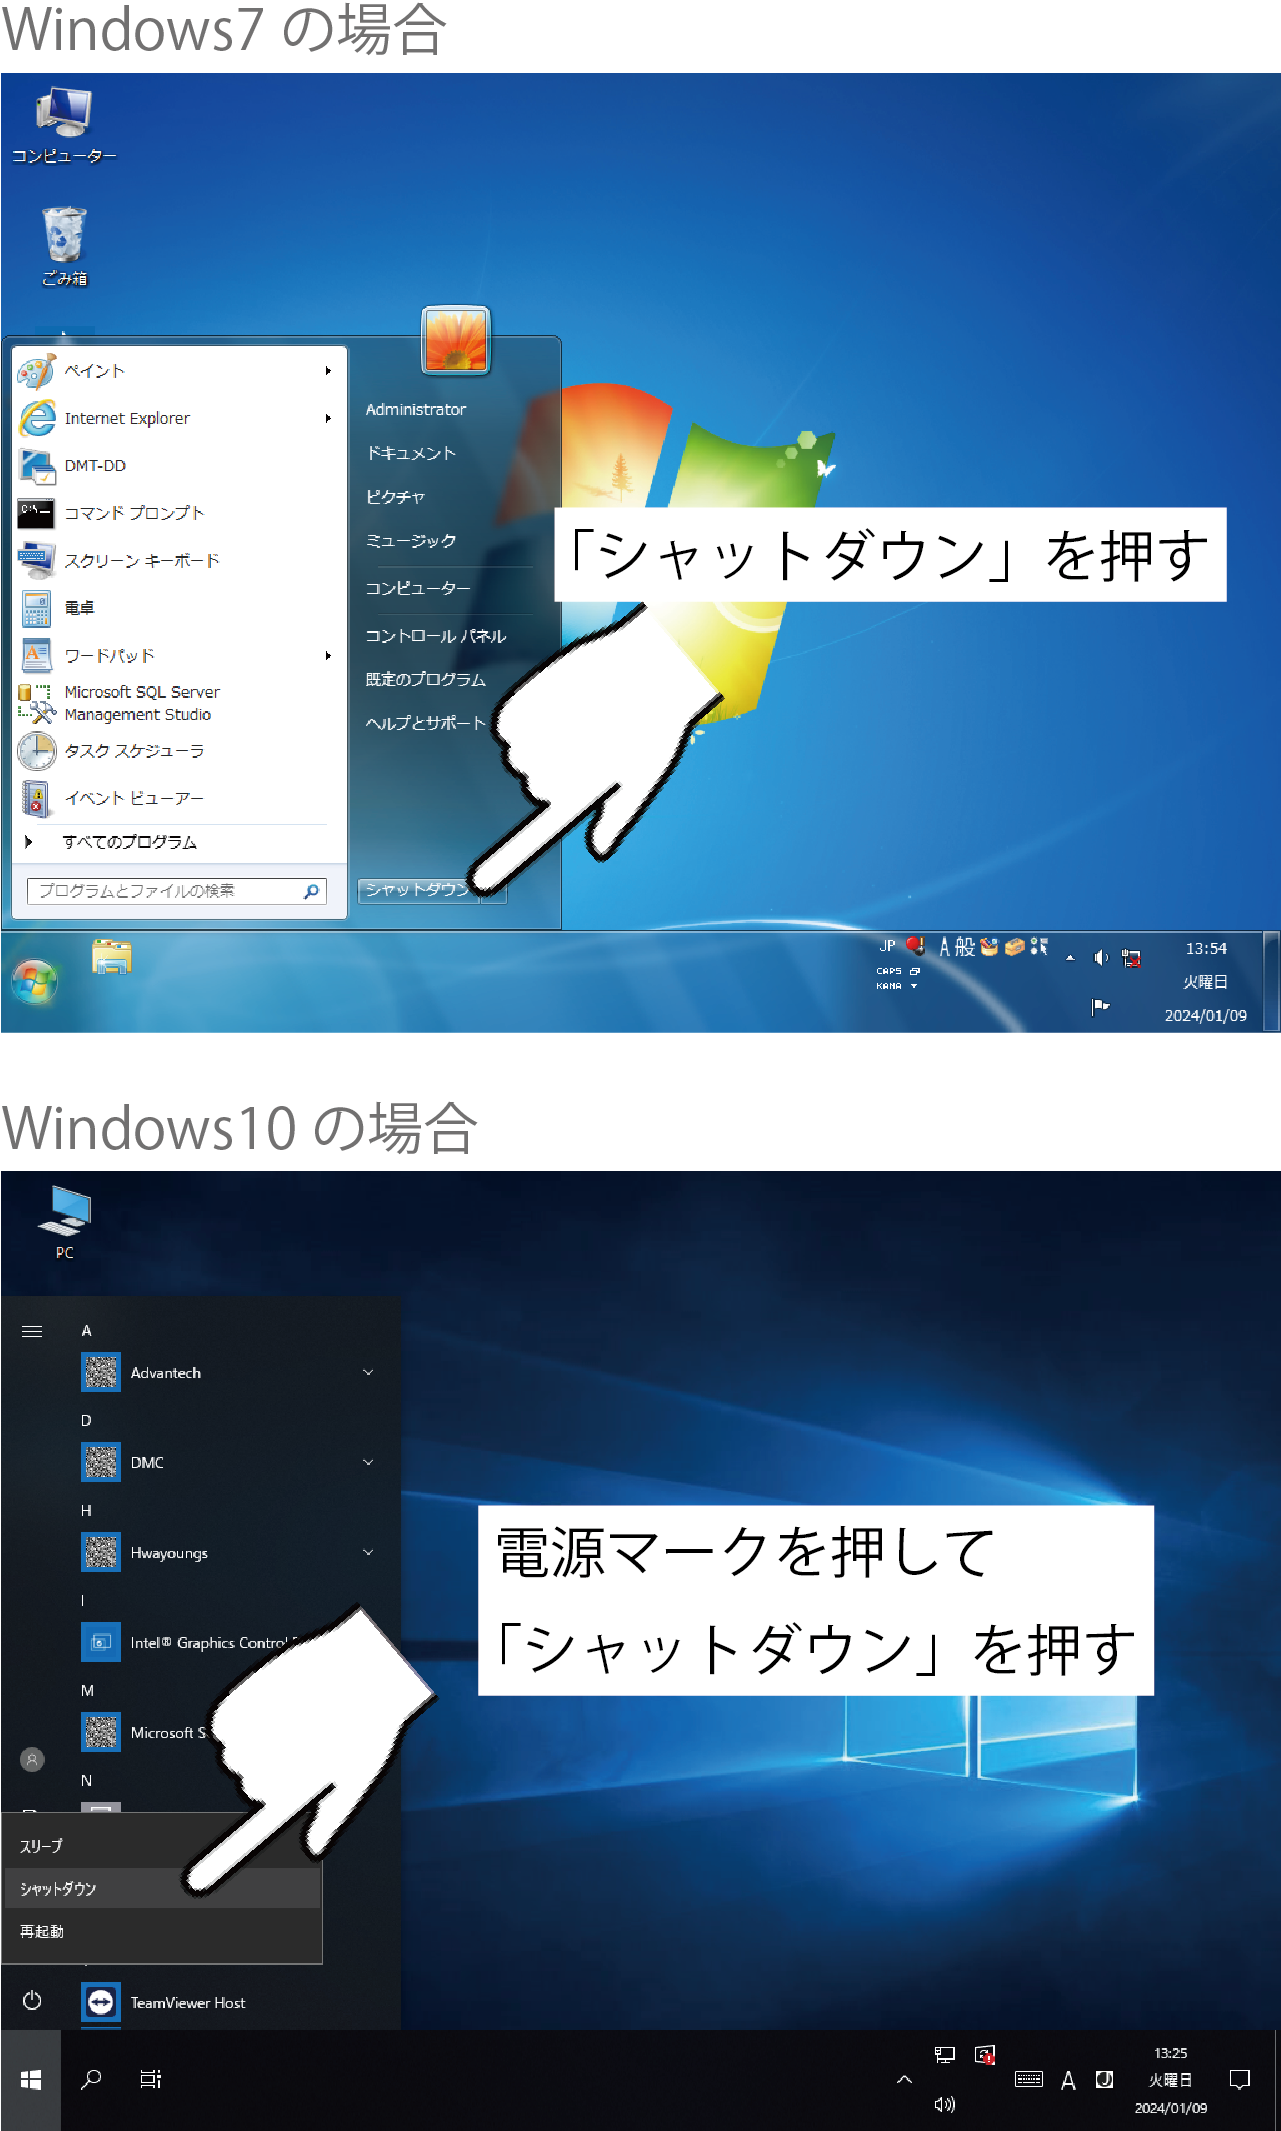Viewport: 1281px width, 2131px height.
Task: Open the Internet Explorer submenu arrow
Action: 328,418
